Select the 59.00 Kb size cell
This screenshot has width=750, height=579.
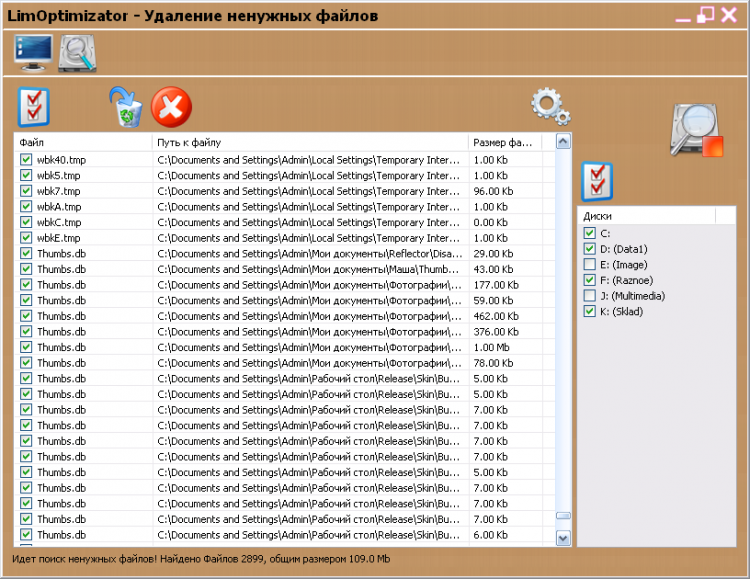tap(493, 301)
